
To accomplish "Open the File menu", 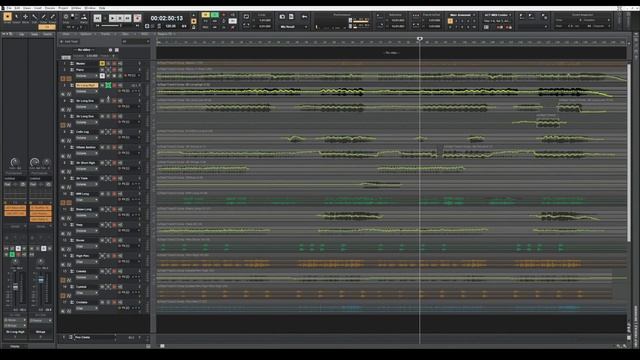I will click(x=9, y=8).
